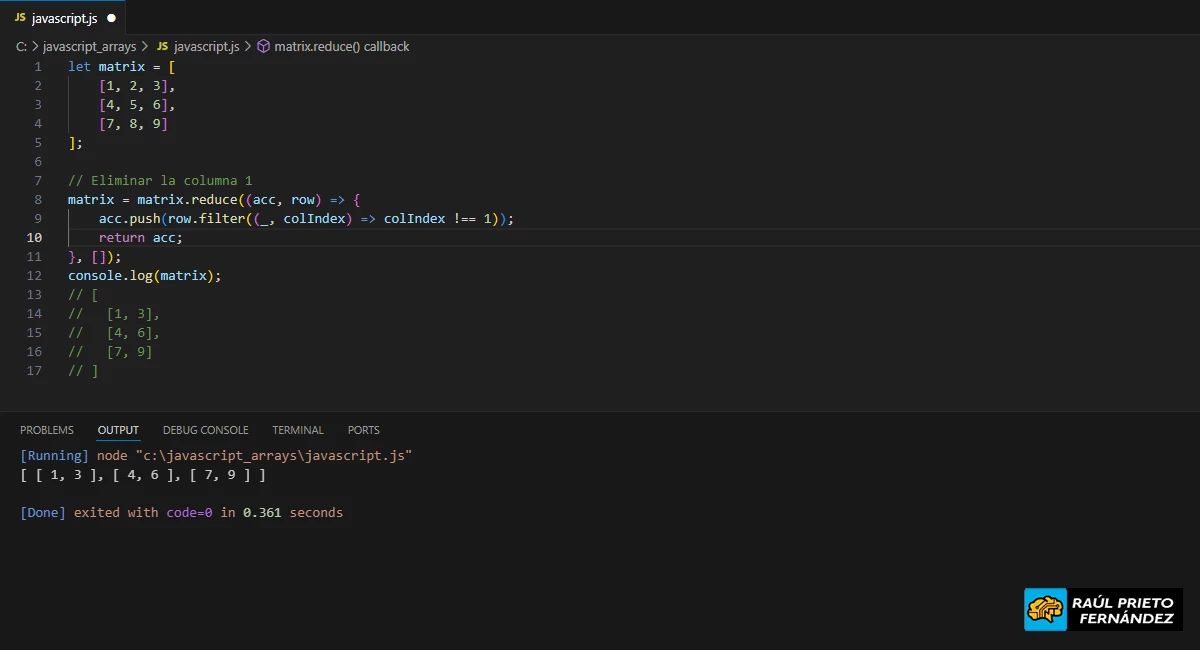Click the JS icon beside javascript.js in breadcrumbs
This screenshot has width=1200, height=650.
point(163,46)
